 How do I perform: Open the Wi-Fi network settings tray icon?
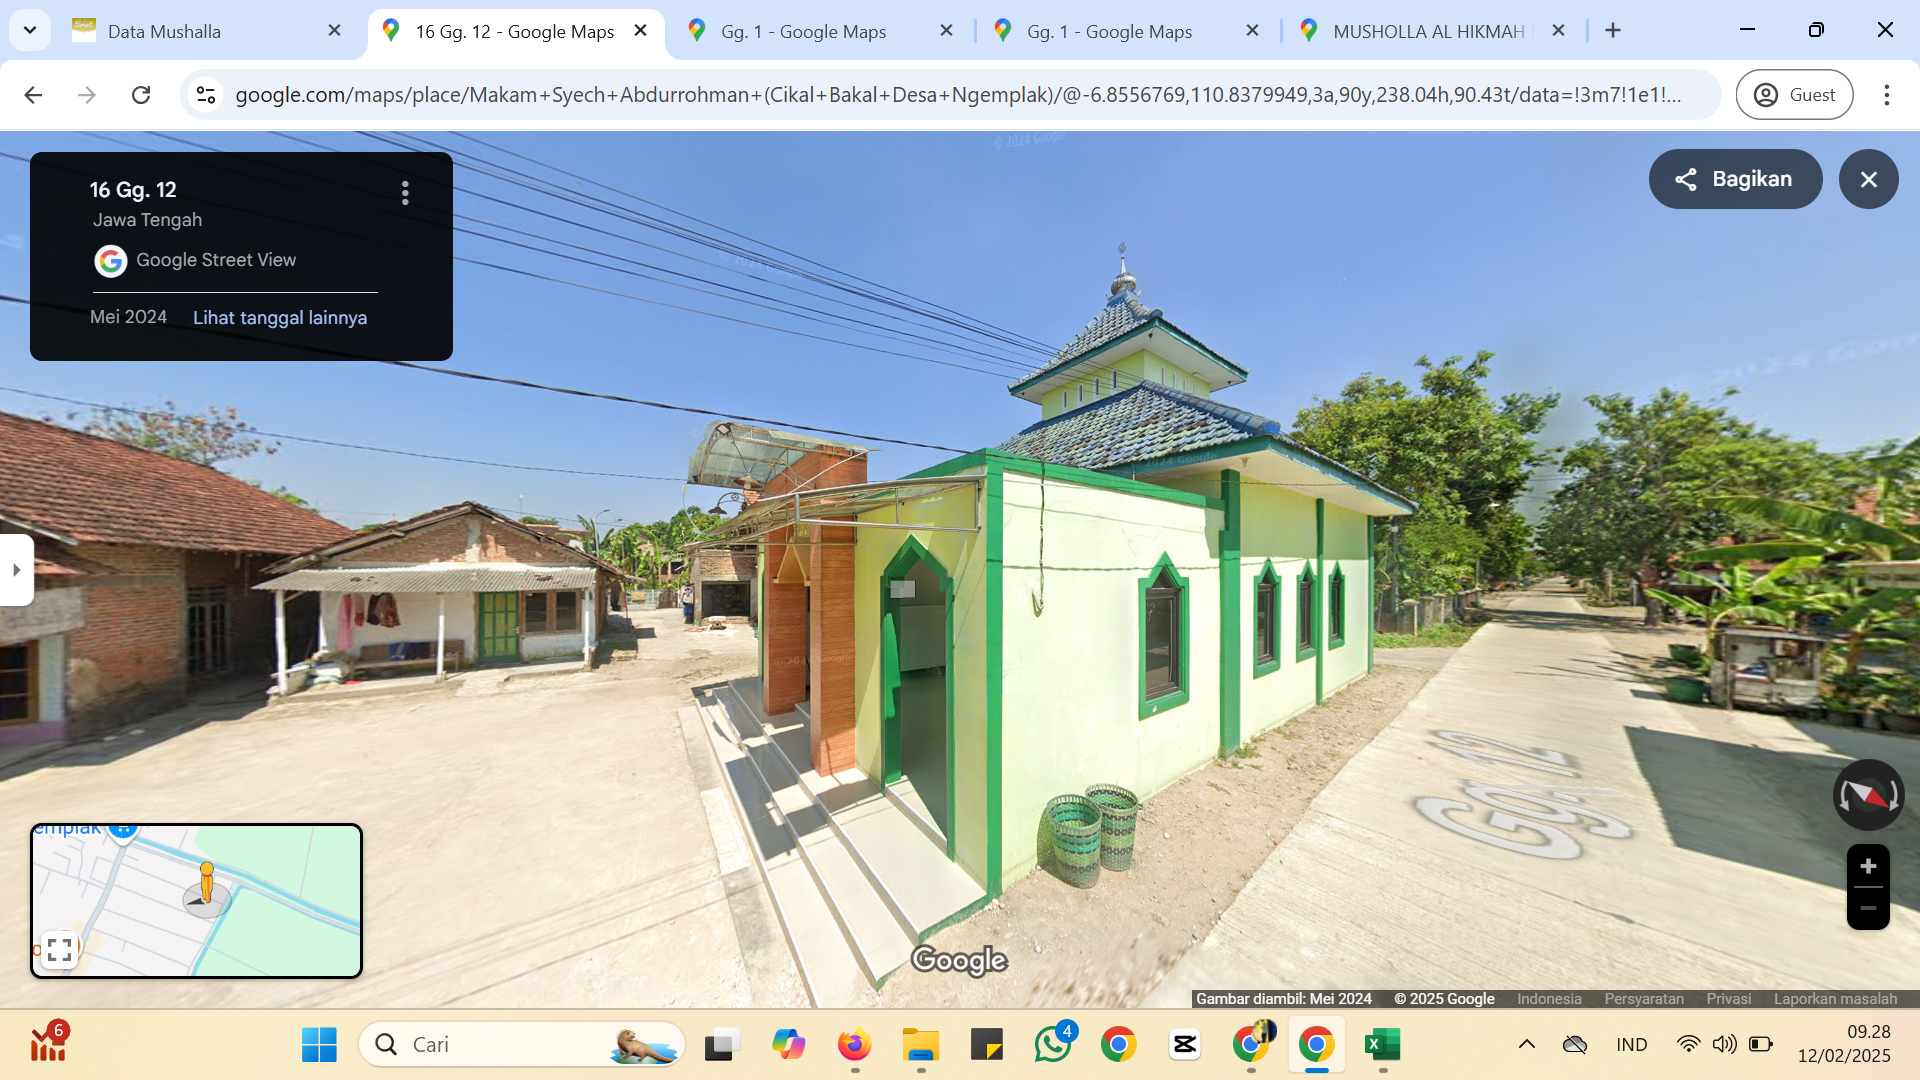[x=1688, y=1045]
